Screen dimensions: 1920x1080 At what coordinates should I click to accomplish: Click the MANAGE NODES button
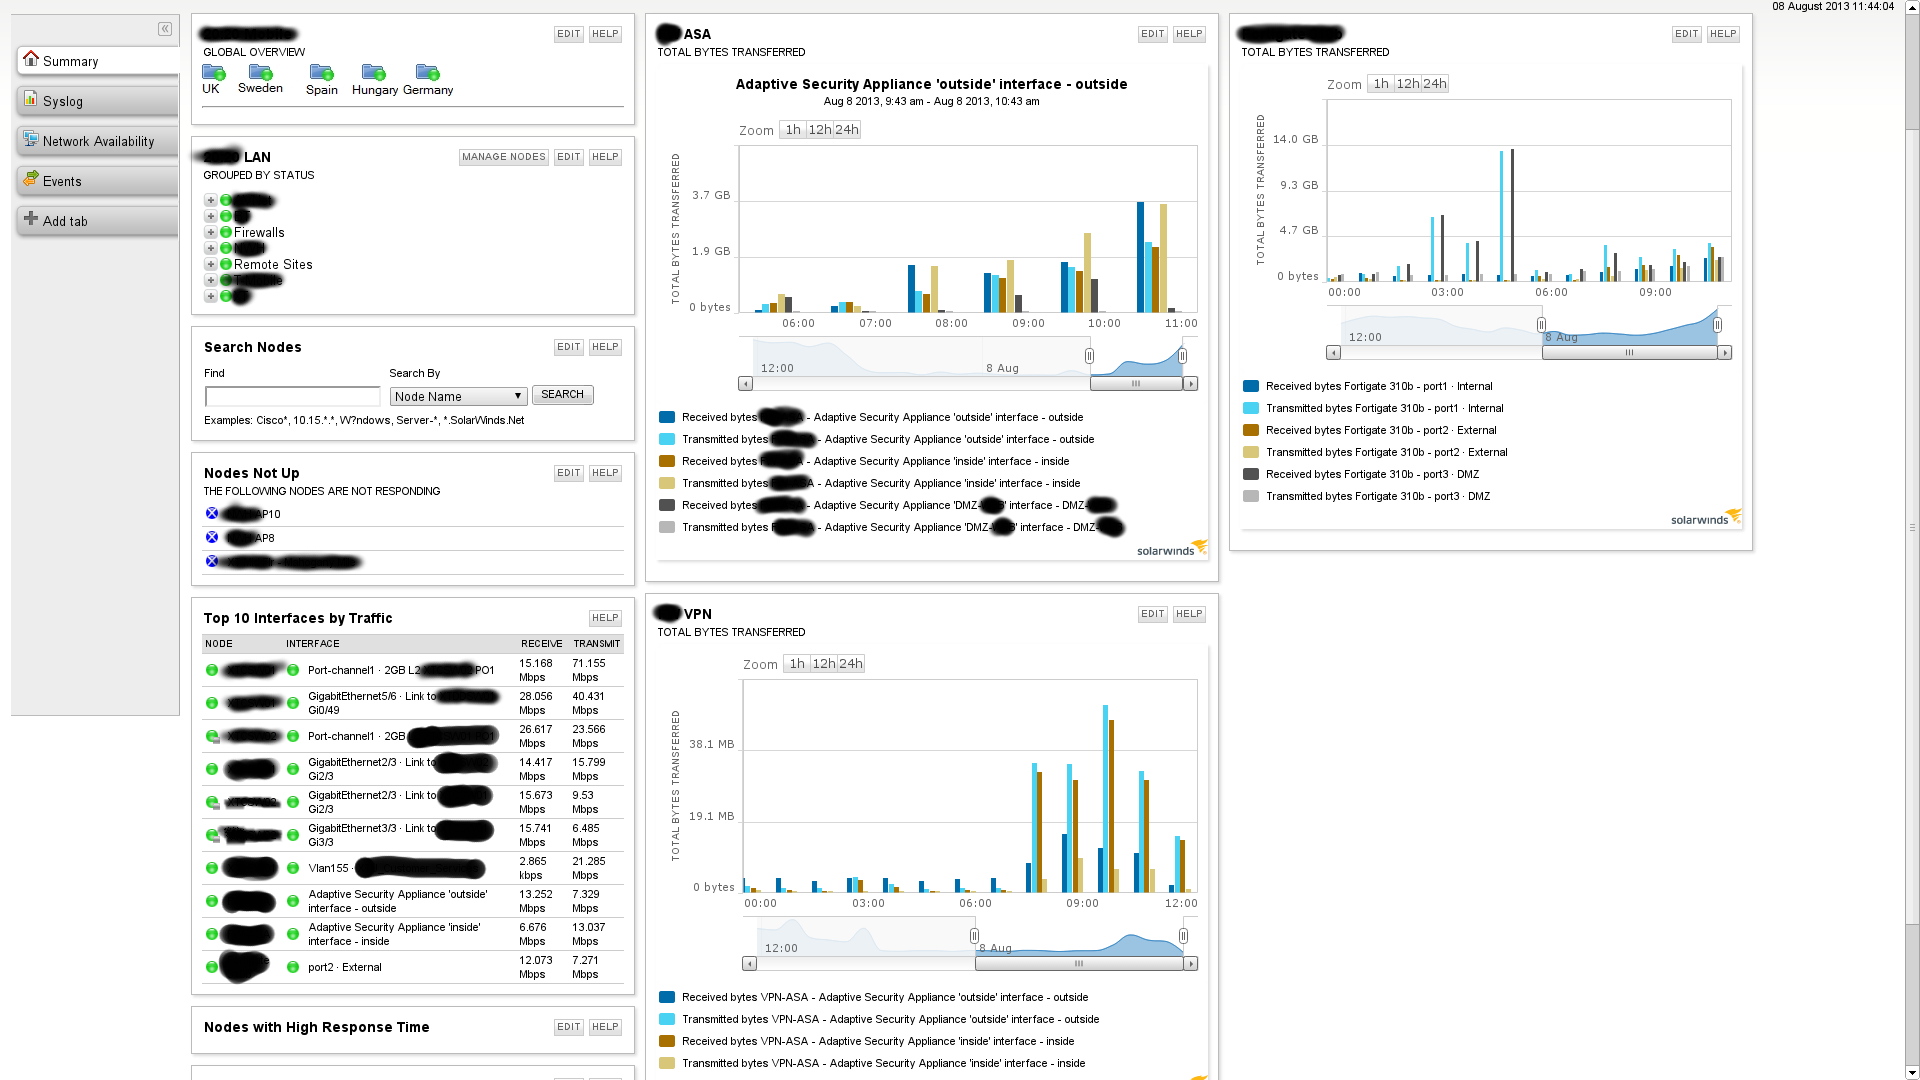(503, 157)
